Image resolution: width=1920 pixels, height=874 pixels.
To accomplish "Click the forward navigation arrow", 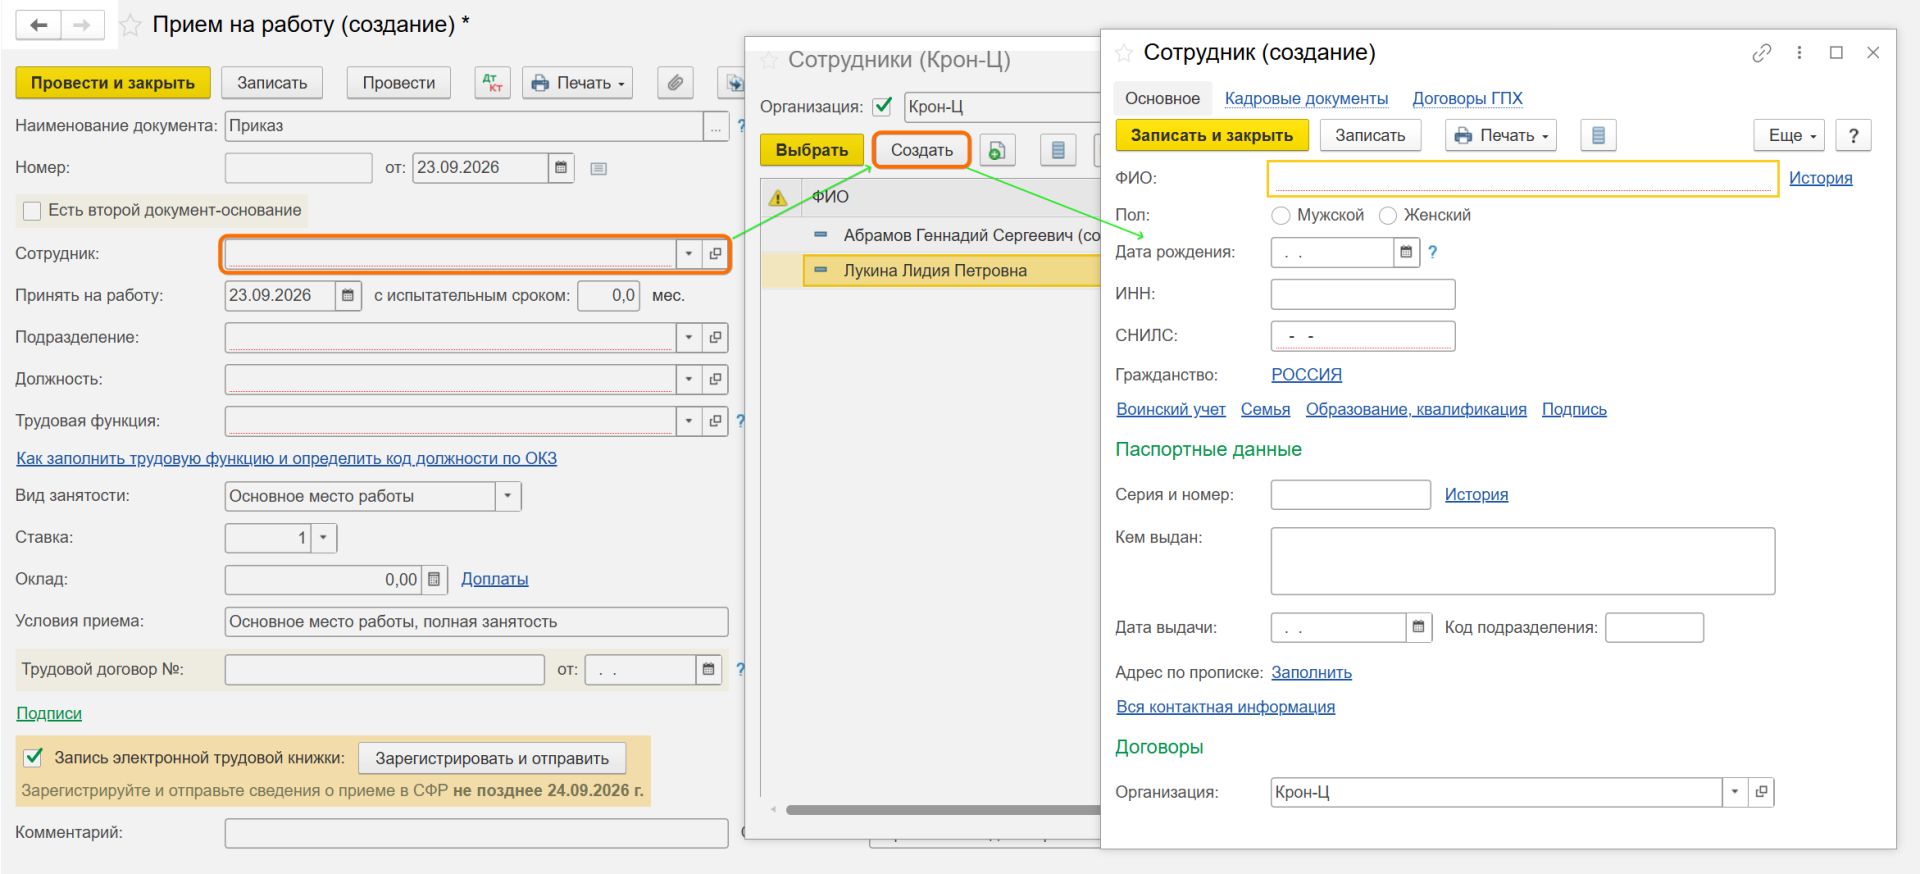I will coord(83,25).
